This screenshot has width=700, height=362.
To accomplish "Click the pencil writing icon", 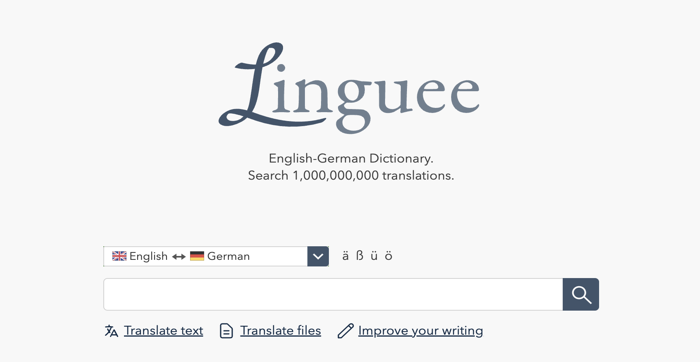I will click(x=346, y=331).
